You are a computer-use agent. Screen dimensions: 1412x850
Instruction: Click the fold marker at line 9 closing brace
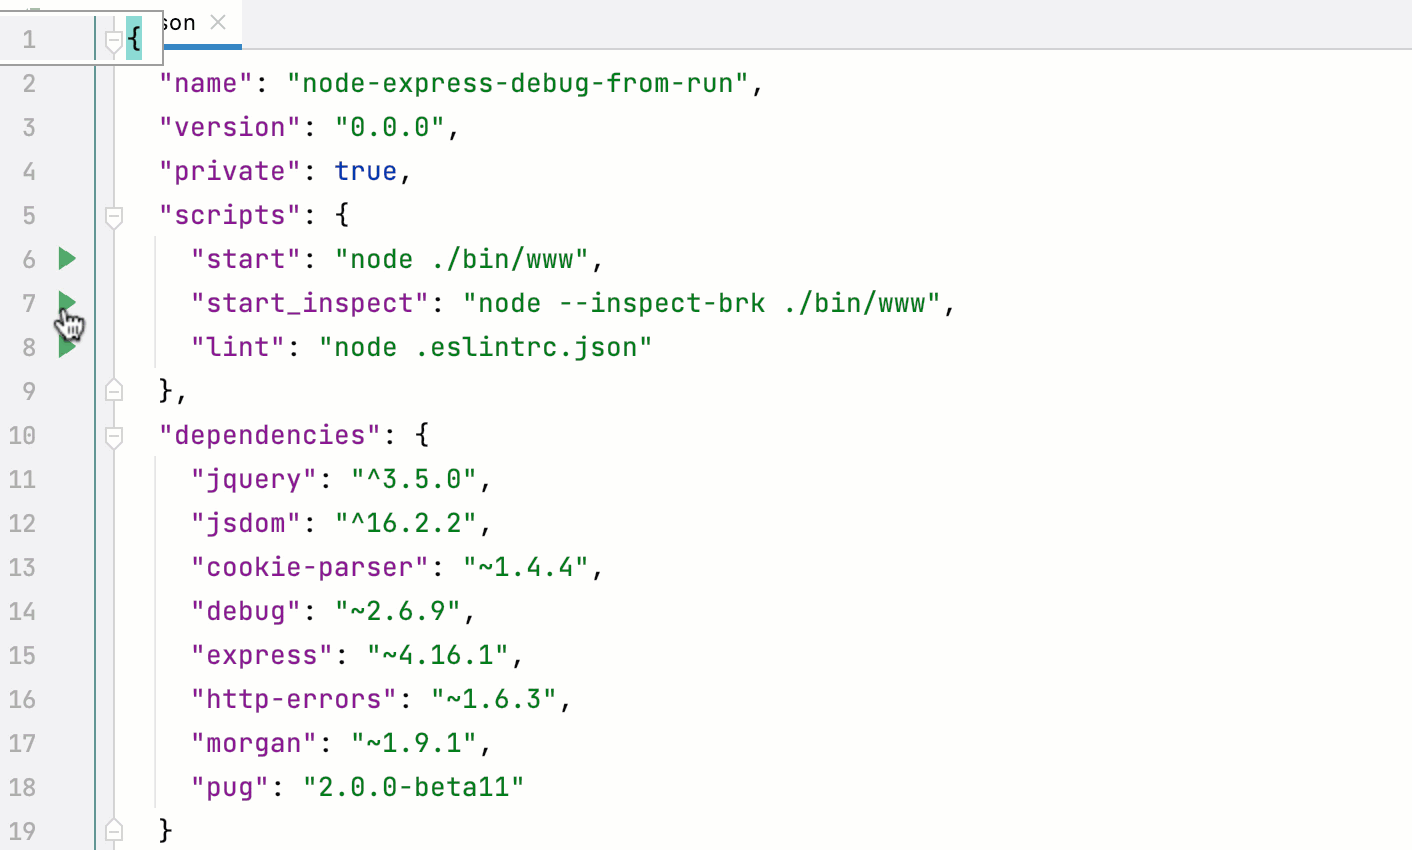point(113,391)
